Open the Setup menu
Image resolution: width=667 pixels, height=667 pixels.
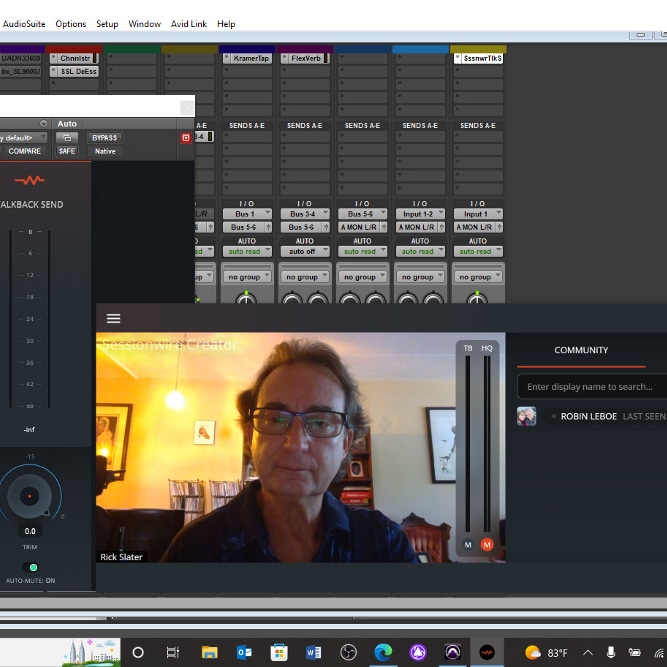tap(107, 24)
